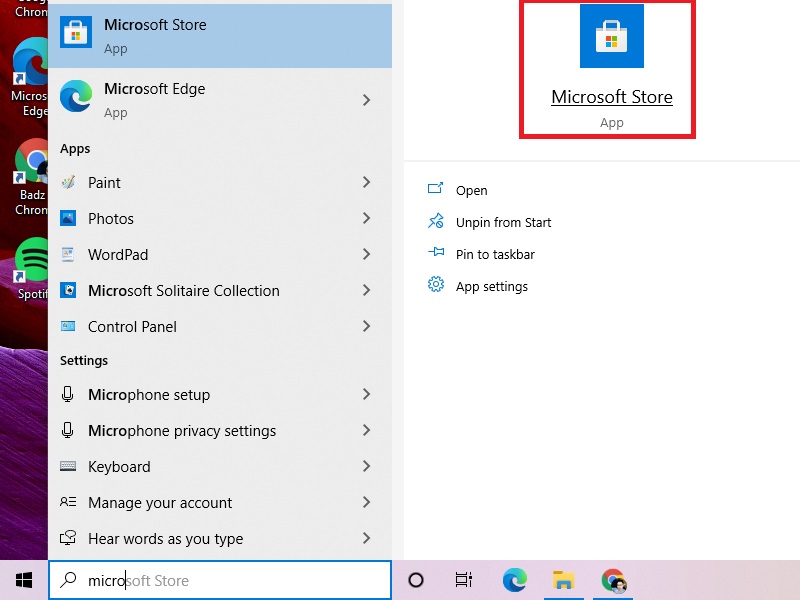Click the Hear words as you type icon
Viewport: 800px width, 600px height.
coord(68,538)
